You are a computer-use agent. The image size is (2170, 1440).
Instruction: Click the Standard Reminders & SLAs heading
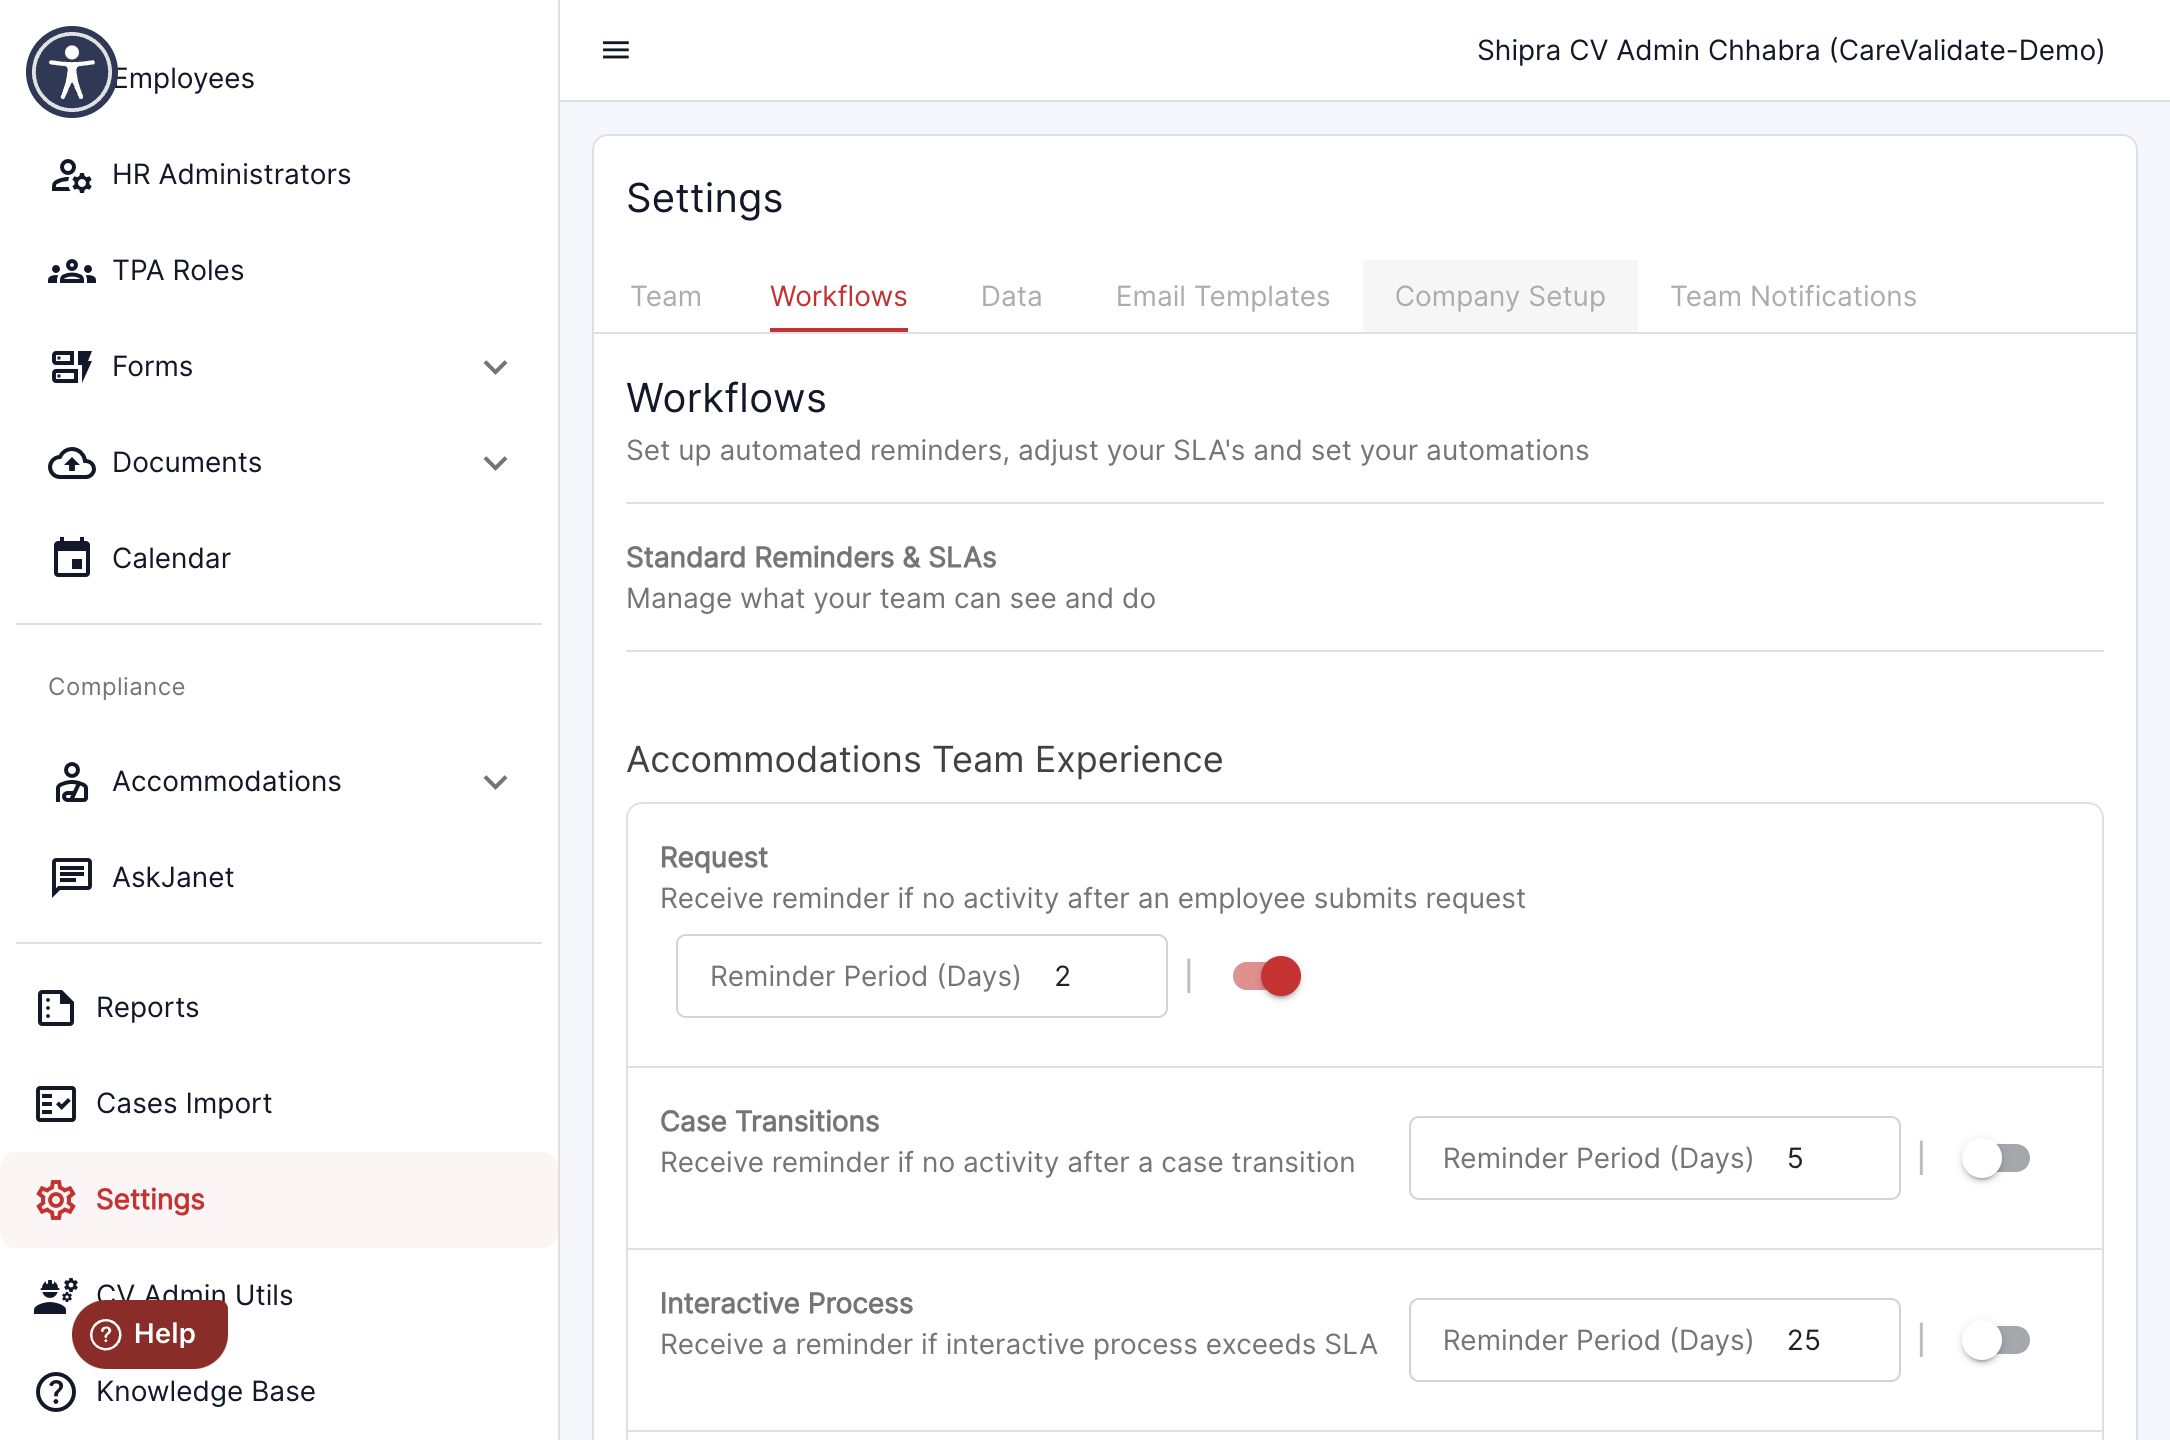811,557
